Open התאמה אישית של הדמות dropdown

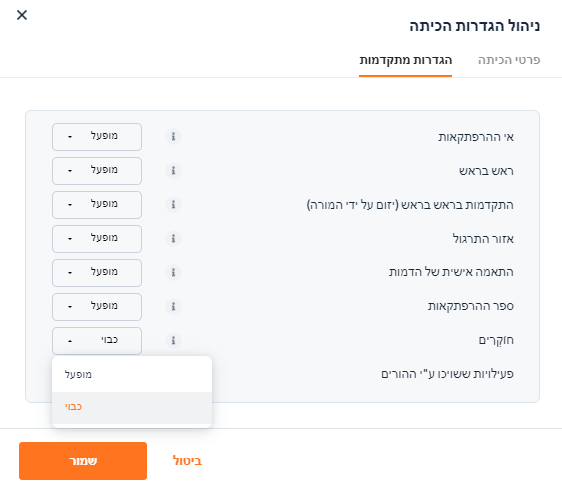click(x=97, y=273)
